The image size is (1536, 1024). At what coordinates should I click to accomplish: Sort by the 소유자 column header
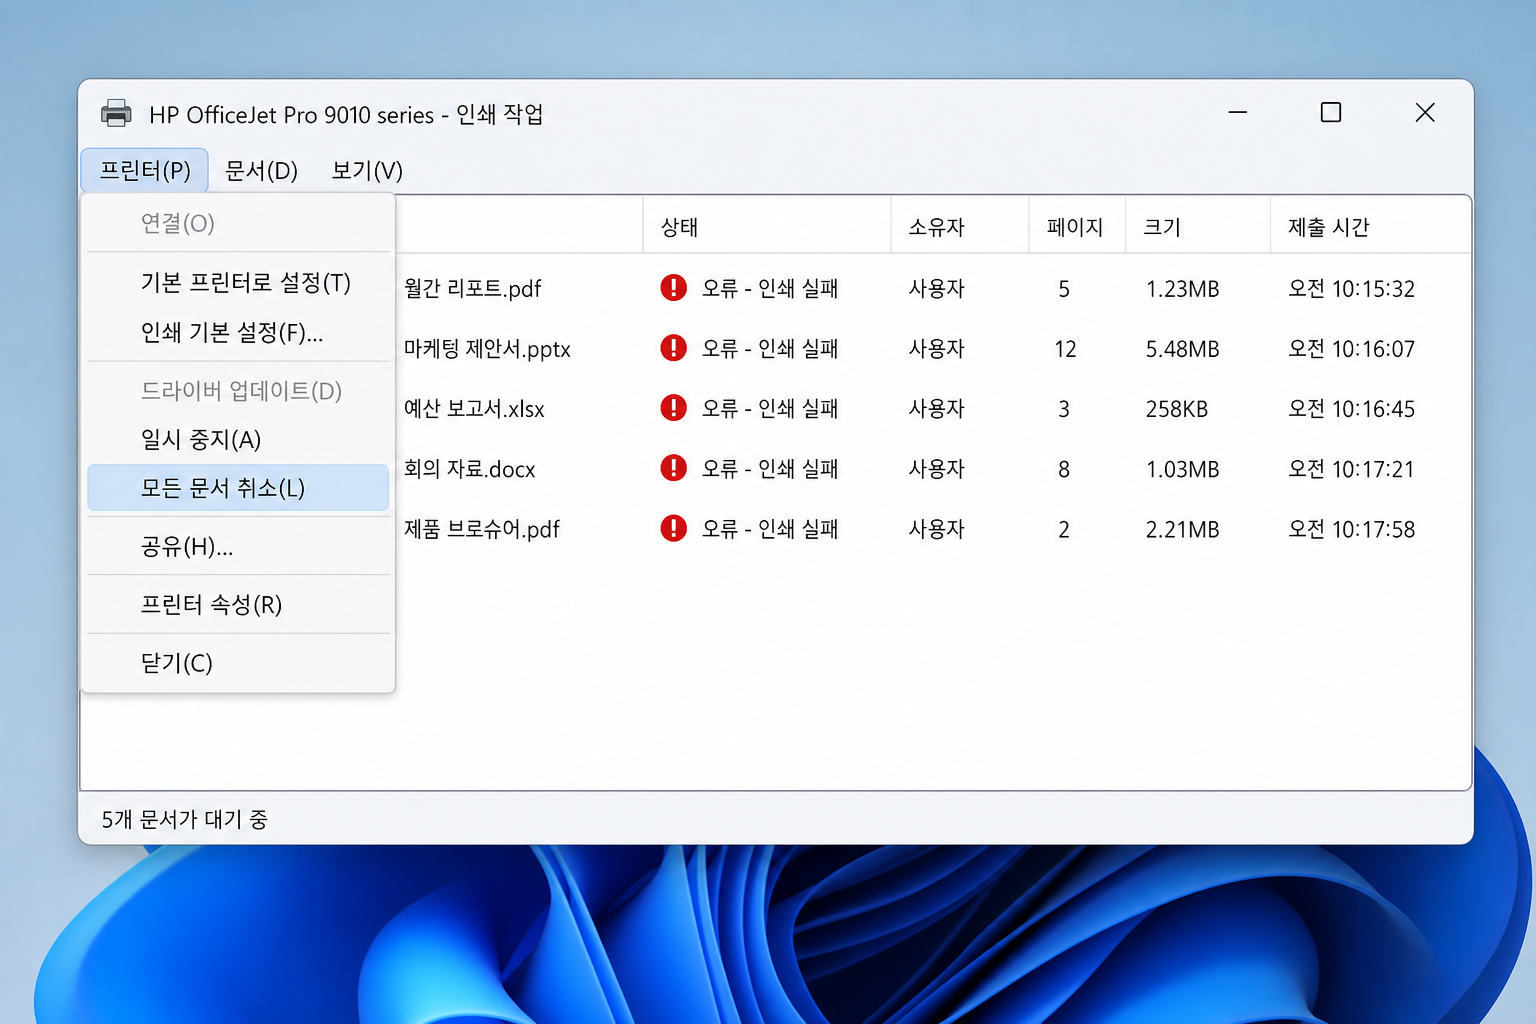(x=960, y=227)
